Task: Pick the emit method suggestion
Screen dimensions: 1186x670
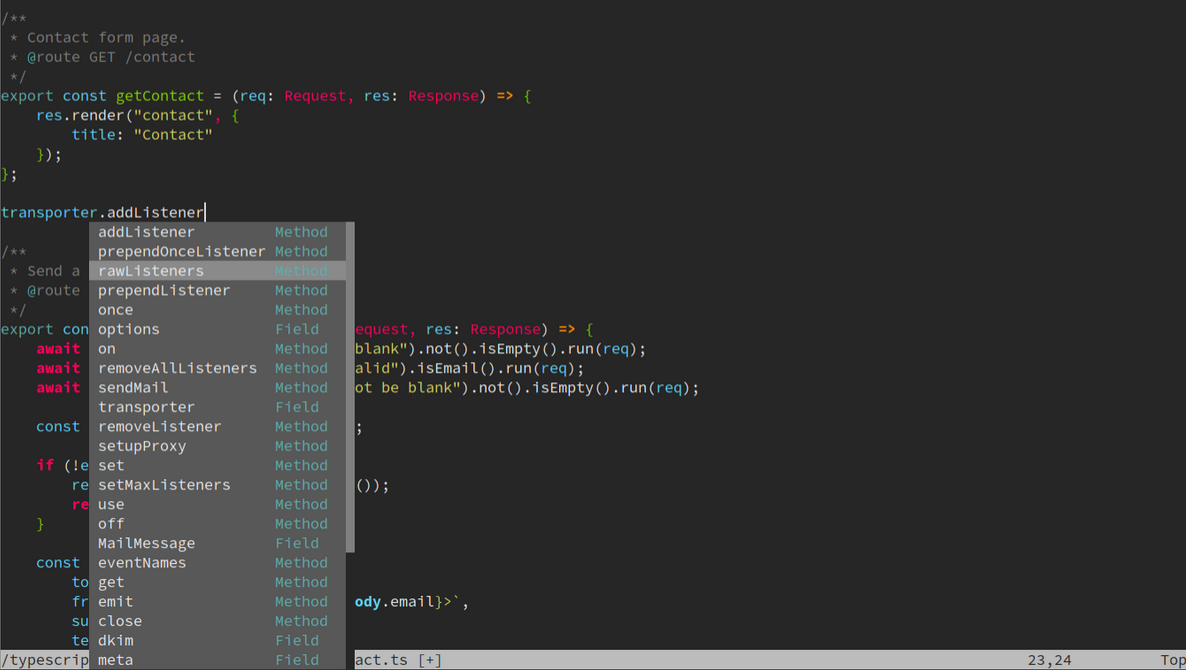Action: coord(116,602)
